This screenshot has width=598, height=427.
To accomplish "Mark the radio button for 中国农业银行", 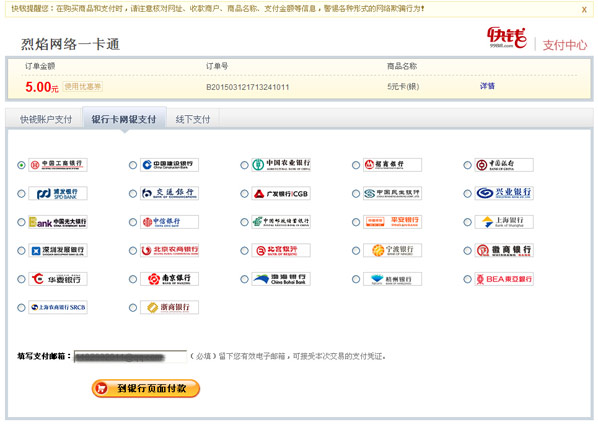I will click(244, 165).
